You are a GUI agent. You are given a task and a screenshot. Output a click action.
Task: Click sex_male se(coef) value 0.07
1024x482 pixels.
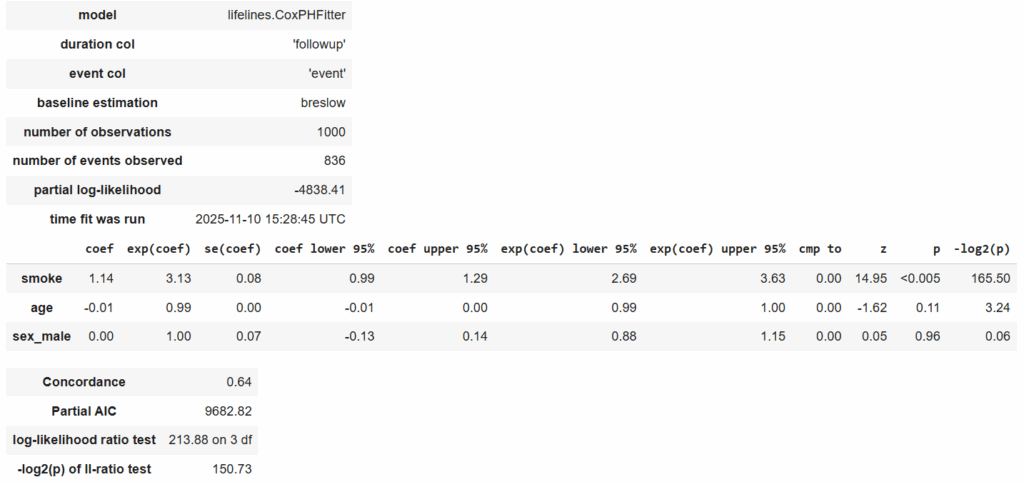click(248, 336)
